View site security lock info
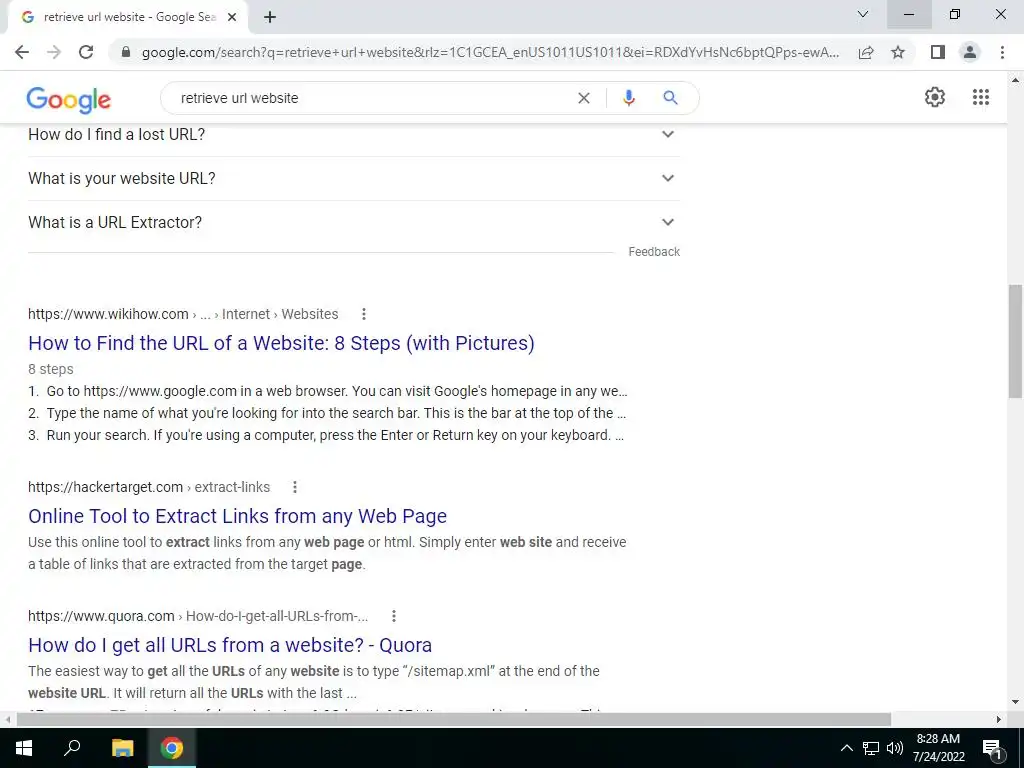Viewport: 1024px width, 768px height. tap(126, 52)
